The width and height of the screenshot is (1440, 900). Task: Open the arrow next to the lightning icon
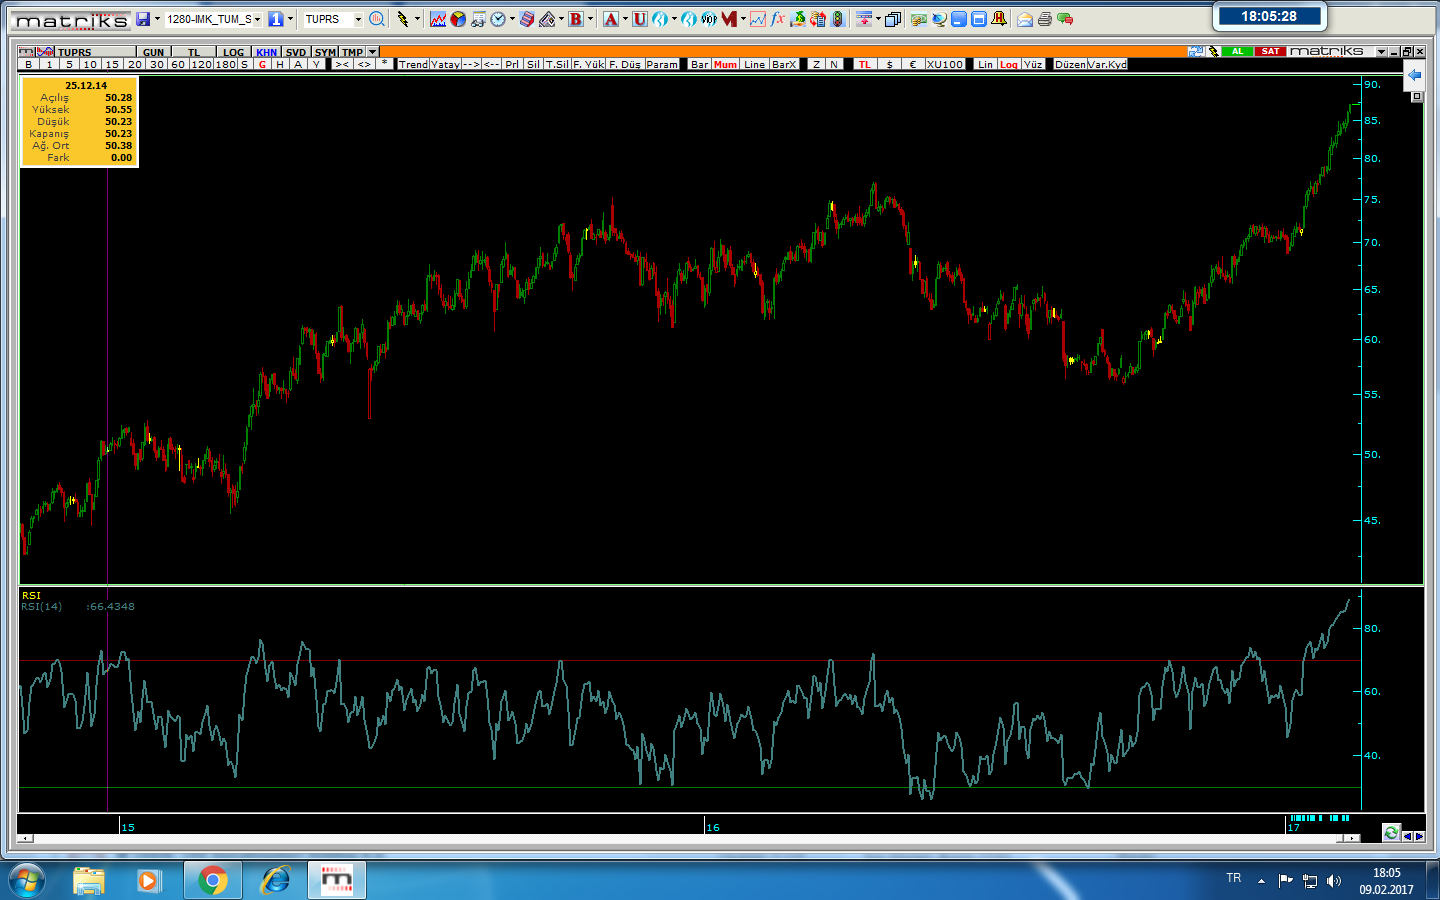point(417,19)
